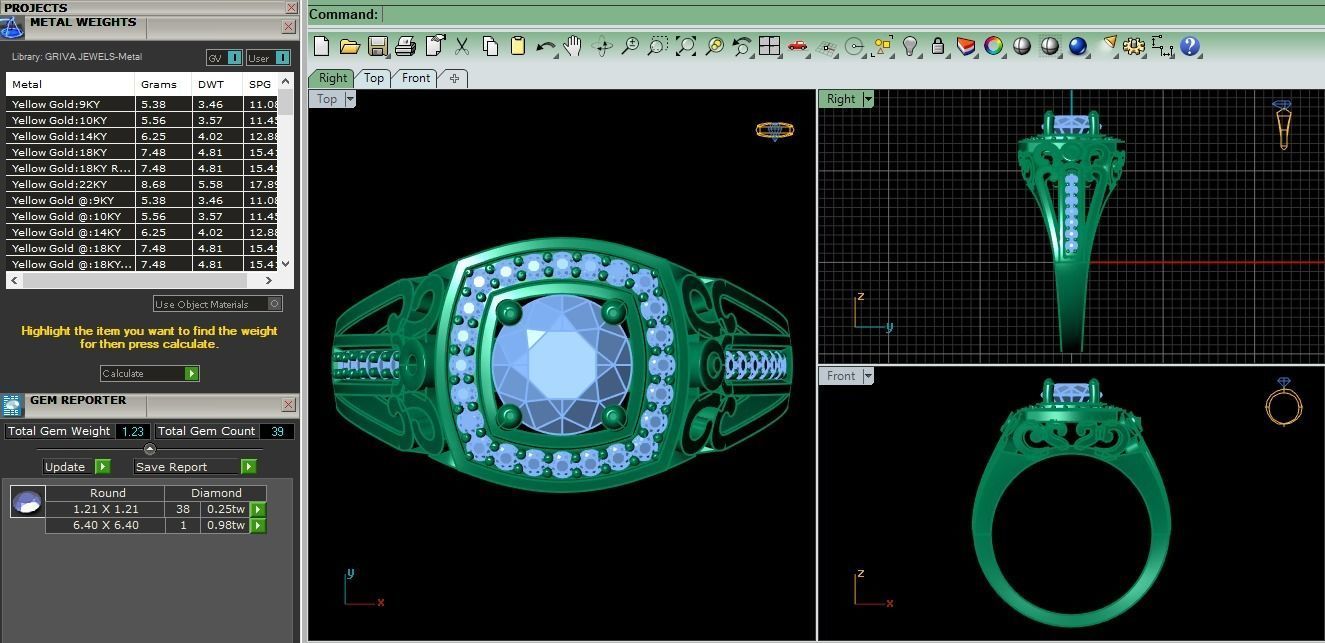Open the object snap circle icon
Image resolution: width=1325 pixels, height=643 pixels.
pyautogui.click(x=854, y=46)
